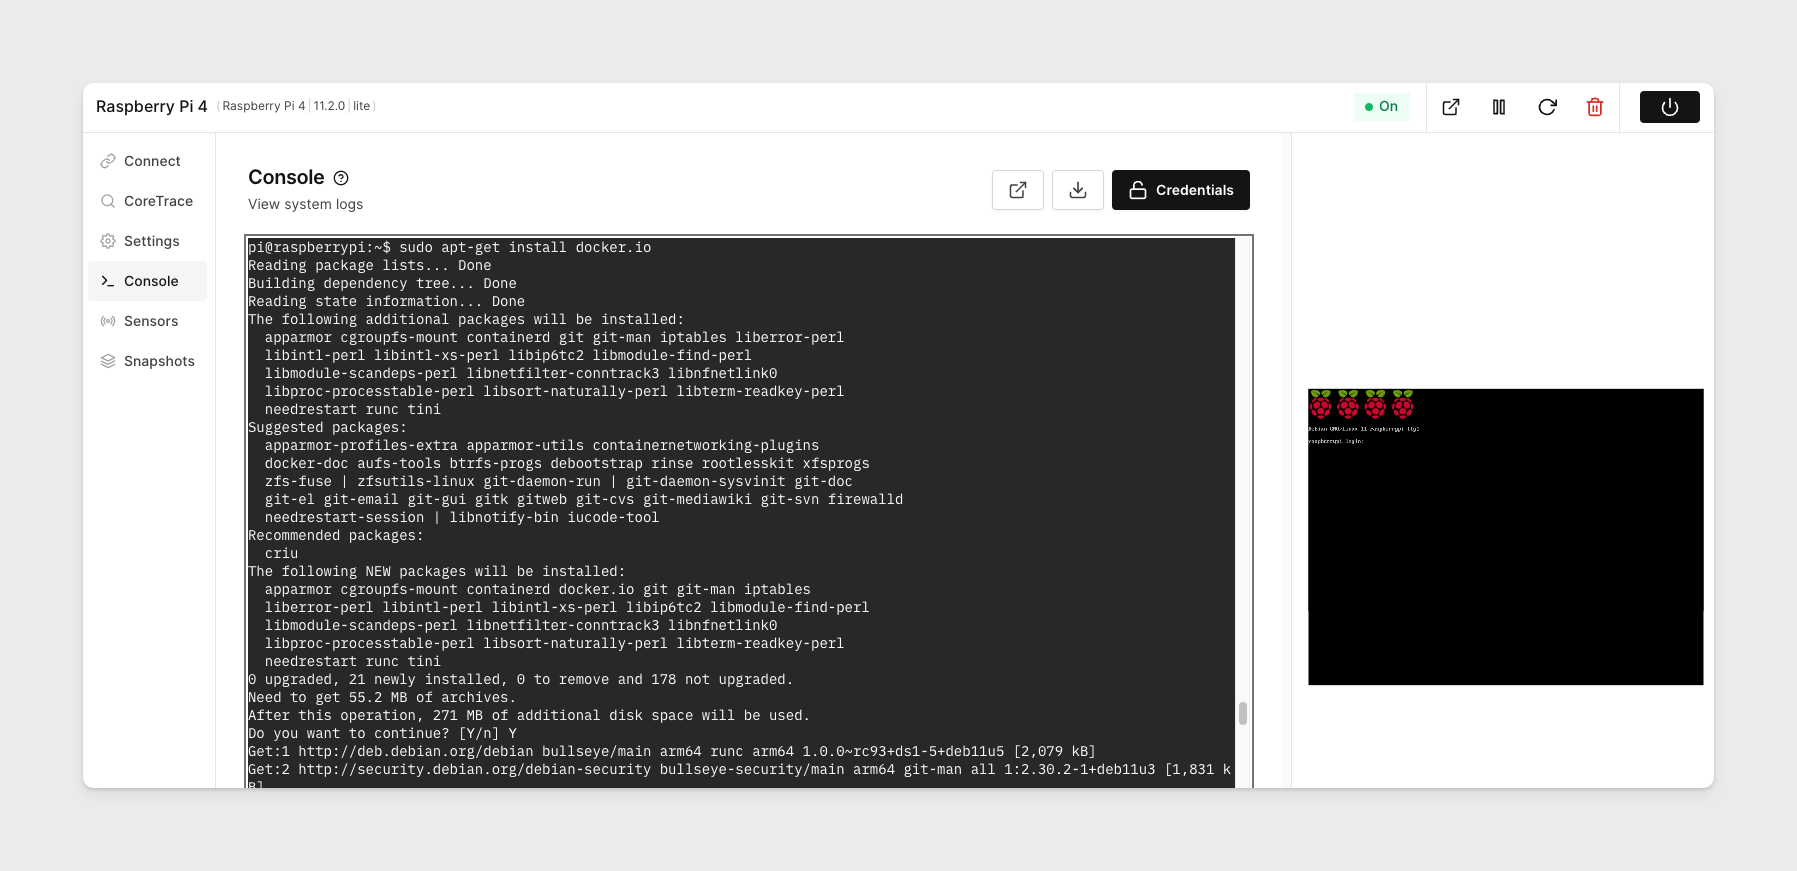Click the On status indicator
The width and height of the screenshot is (1797, 871).
(1381, 107)
